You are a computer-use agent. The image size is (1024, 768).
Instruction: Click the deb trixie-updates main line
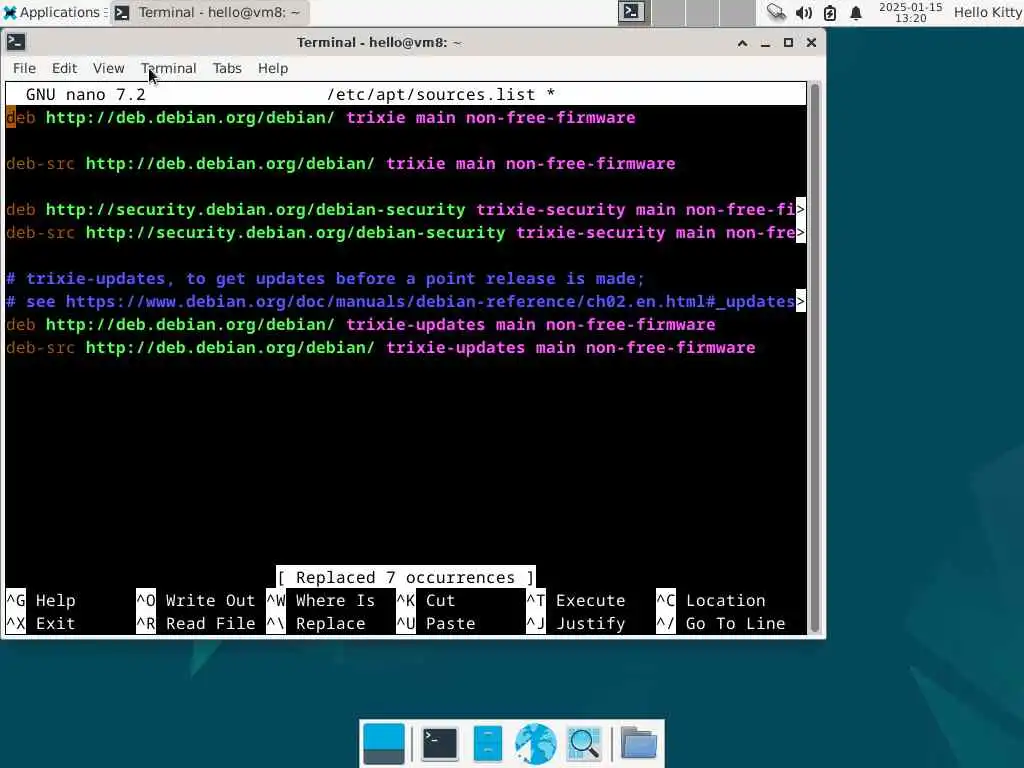point(360,325)
